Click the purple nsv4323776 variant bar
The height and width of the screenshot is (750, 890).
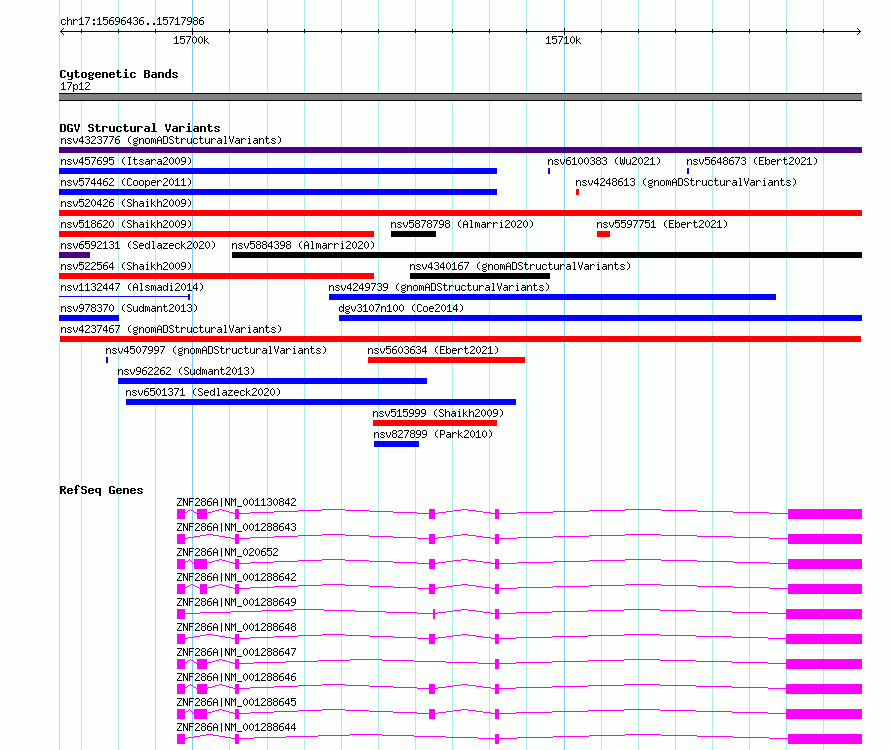(460, 150)
